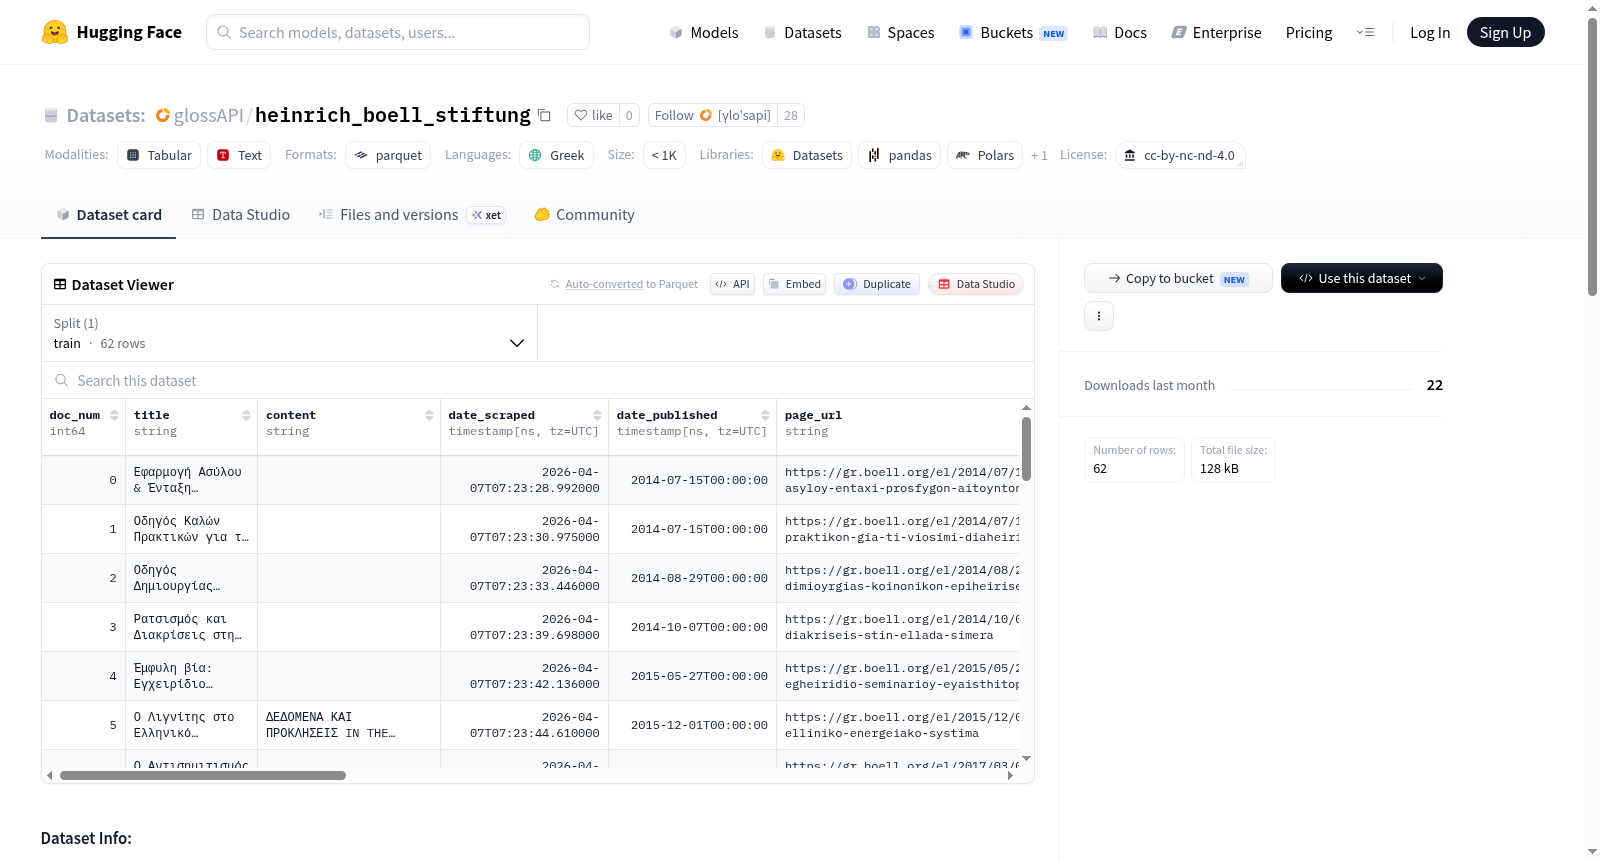1600x861 pixels.
Task: Select the Tabular modality tag
Action: (159, 155)
